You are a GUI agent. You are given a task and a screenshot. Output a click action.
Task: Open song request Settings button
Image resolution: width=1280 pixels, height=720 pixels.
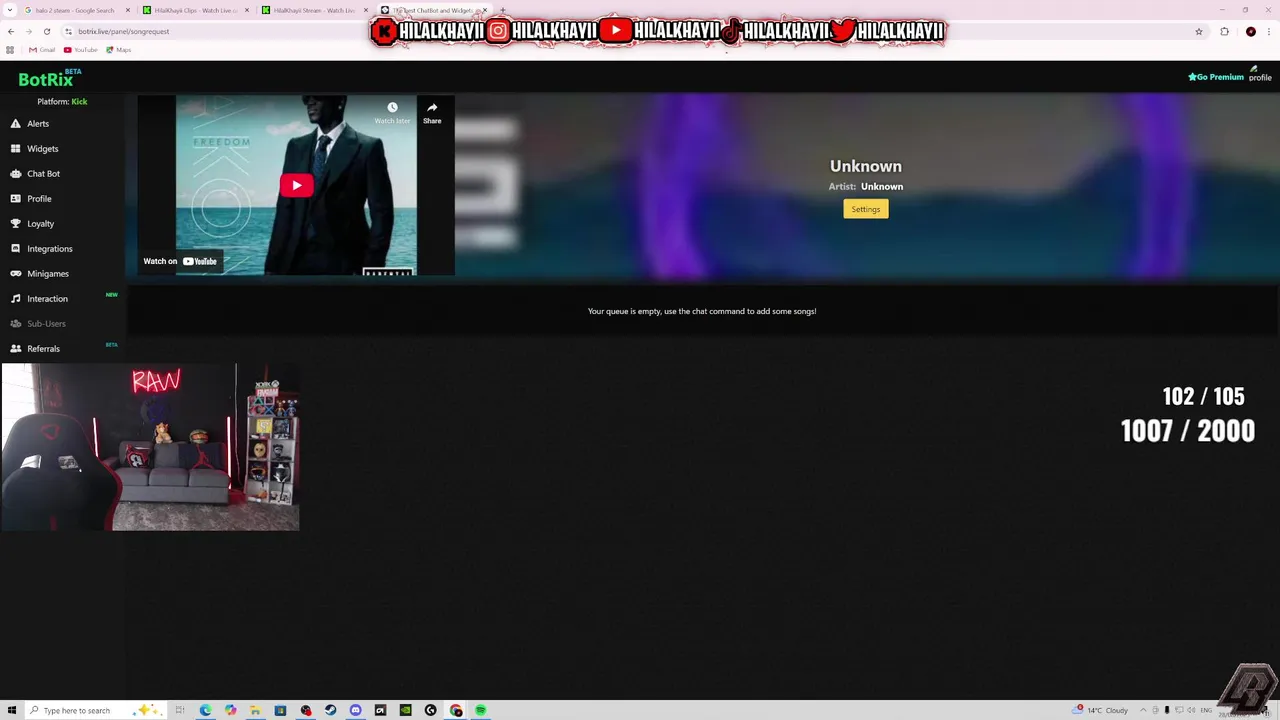866,209
